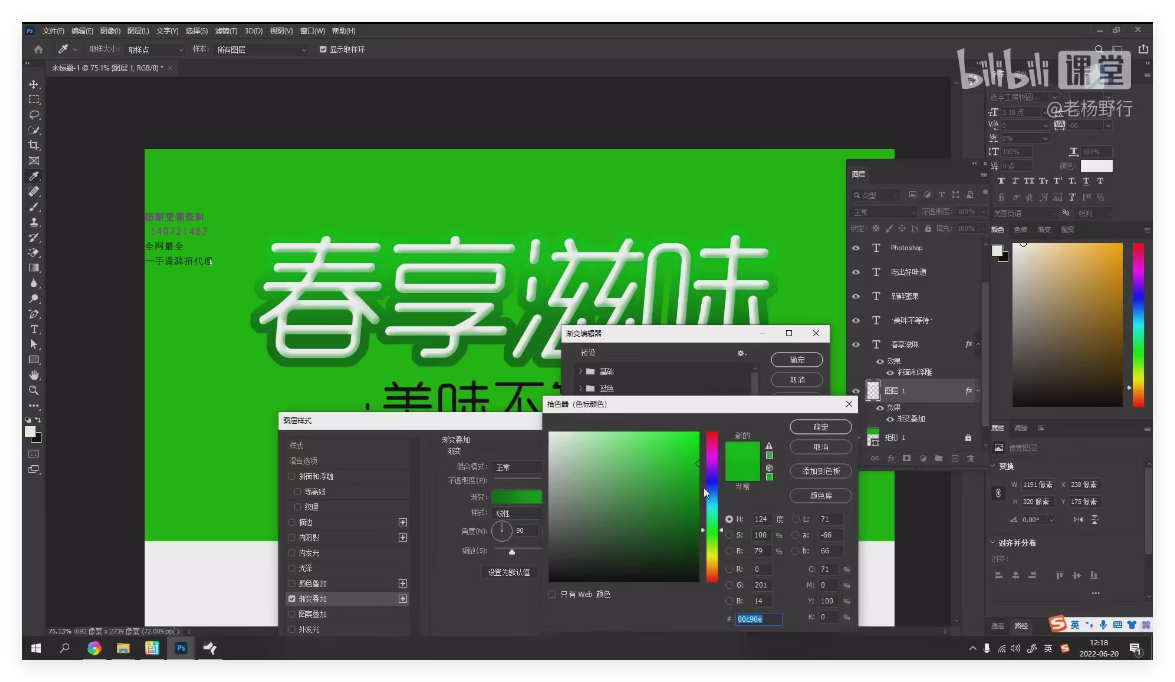Enable the 颜色叠加 (Color Overlay) checkbox
Image resolution: width=1175 pixels, height=682 pixels.
pos(292,583)
